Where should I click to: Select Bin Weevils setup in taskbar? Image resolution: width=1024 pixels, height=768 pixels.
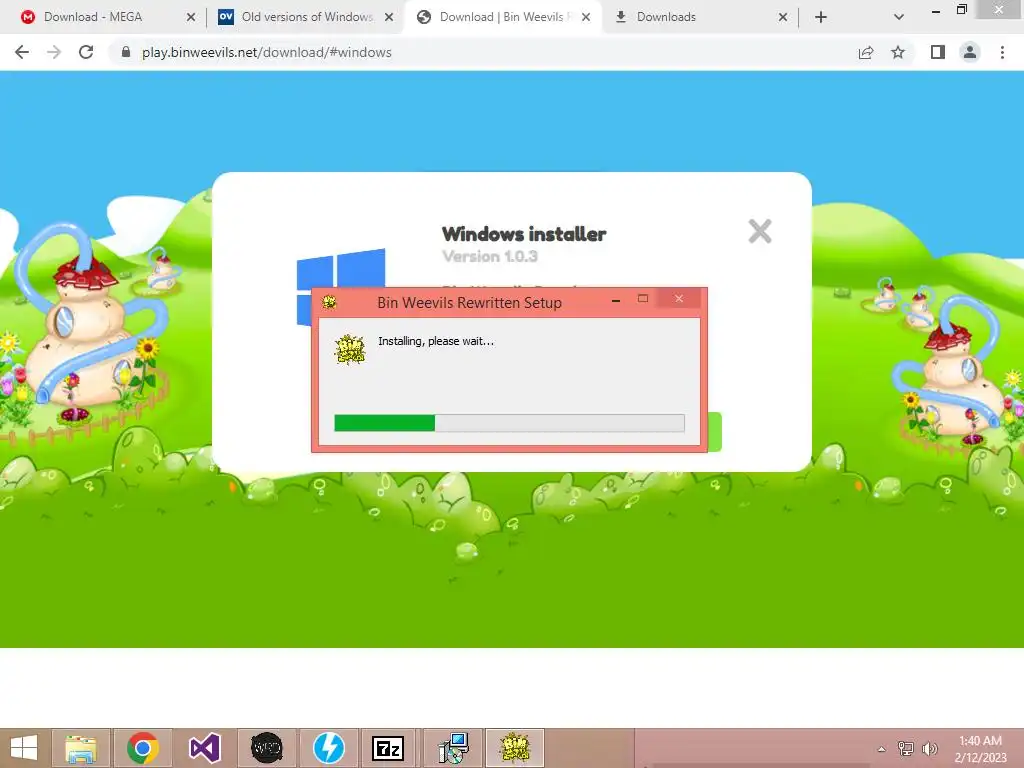pyautogui.click(x=515, y=748)
